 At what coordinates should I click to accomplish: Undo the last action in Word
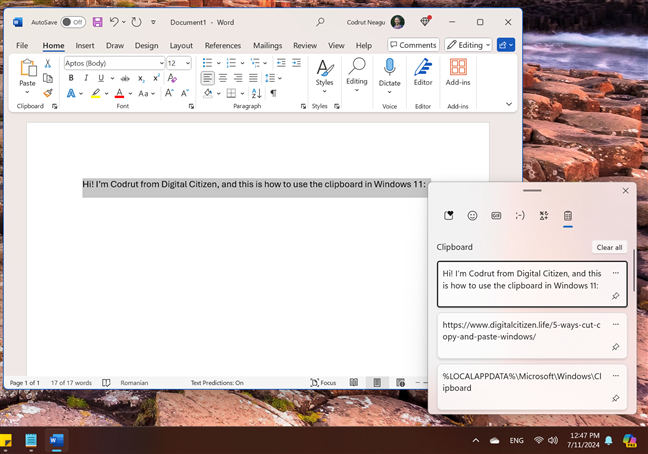pos(114,22)
